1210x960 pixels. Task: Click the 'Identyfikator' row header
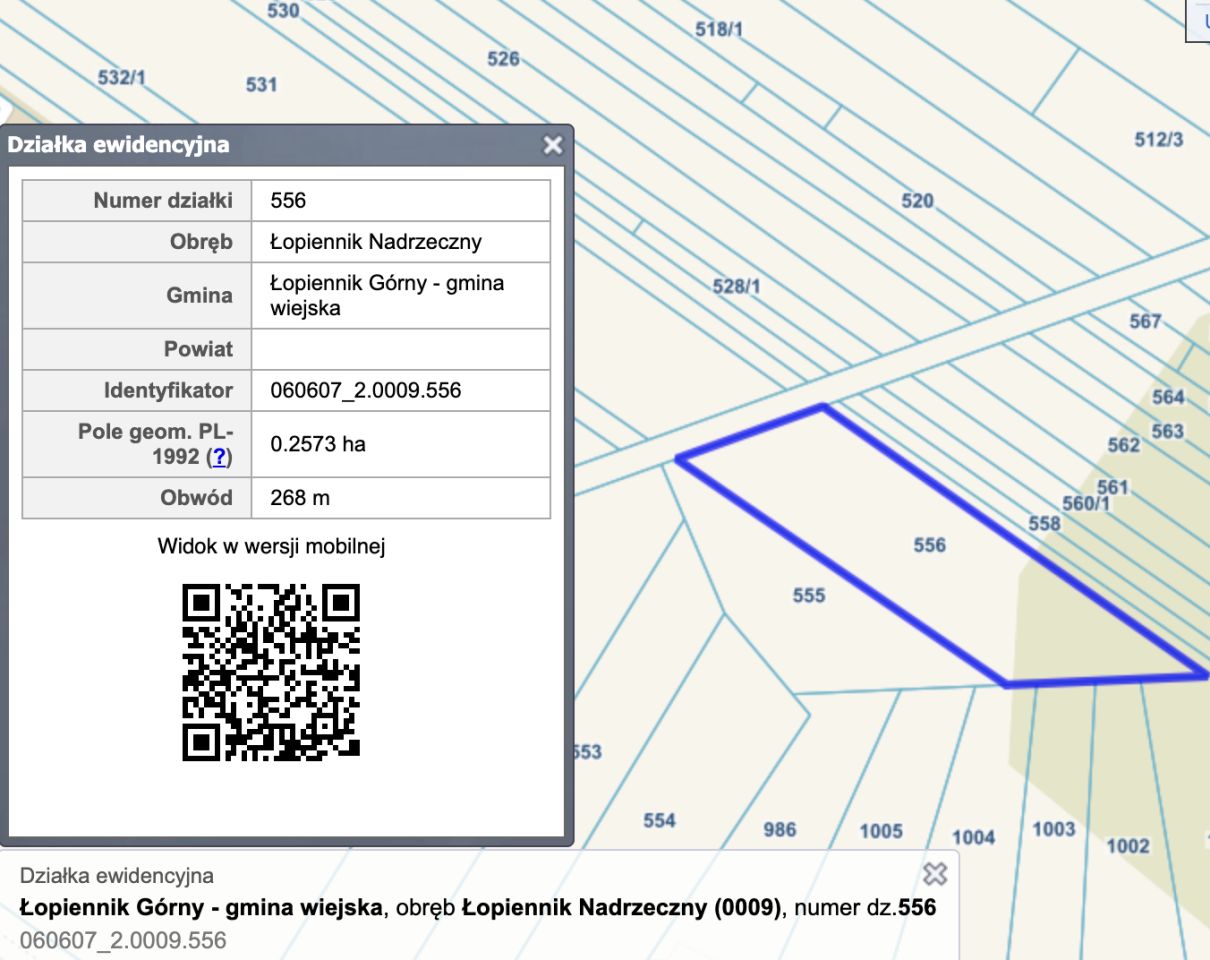(x=137, y=390)
